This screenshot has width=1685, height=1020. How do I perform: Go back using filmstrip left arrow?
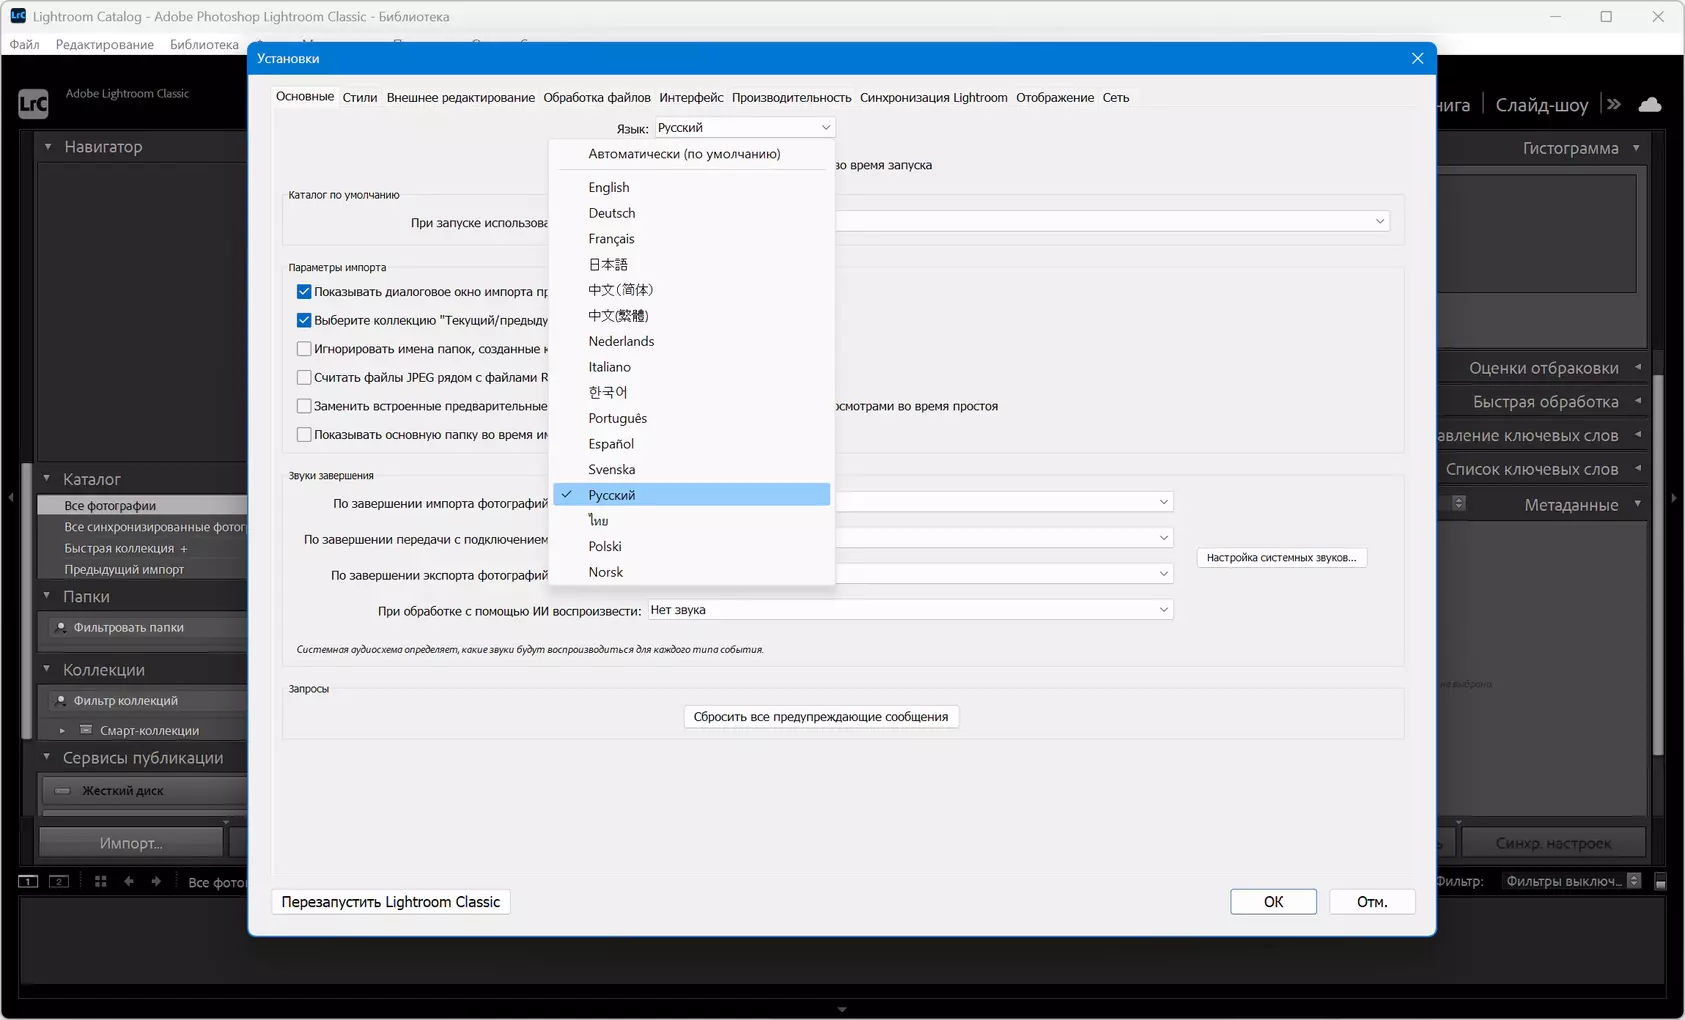(129, 881)
